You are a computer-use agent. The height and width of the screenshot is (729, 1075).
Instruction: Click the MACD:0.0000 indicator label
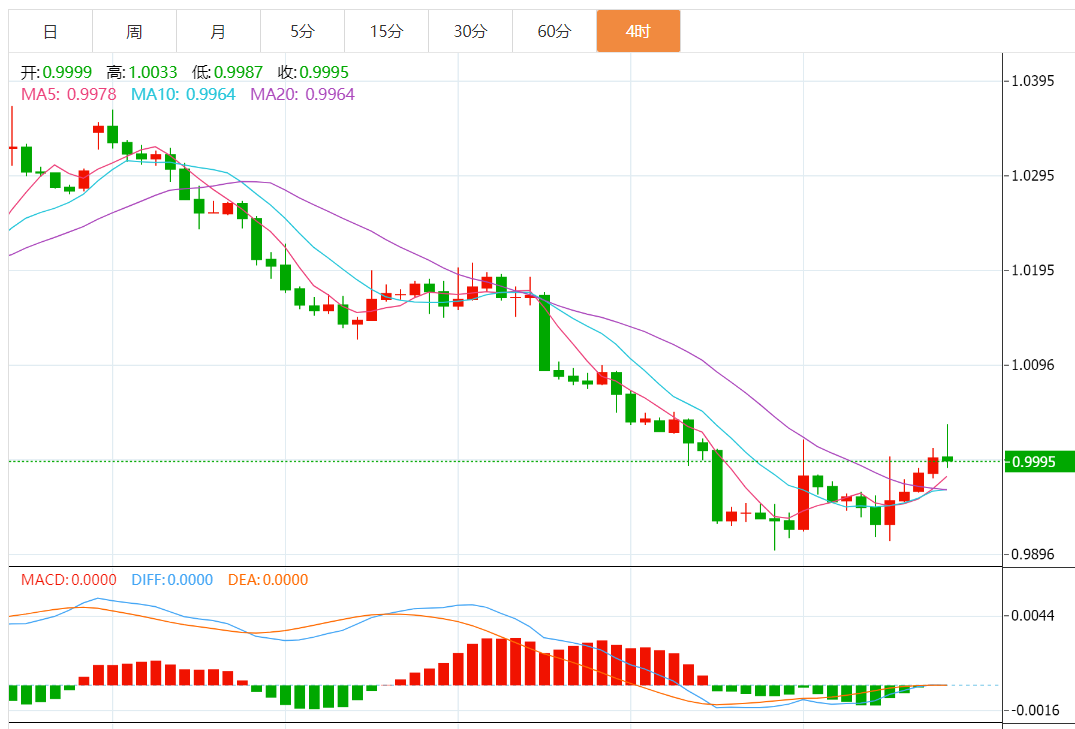pos(69,580)
